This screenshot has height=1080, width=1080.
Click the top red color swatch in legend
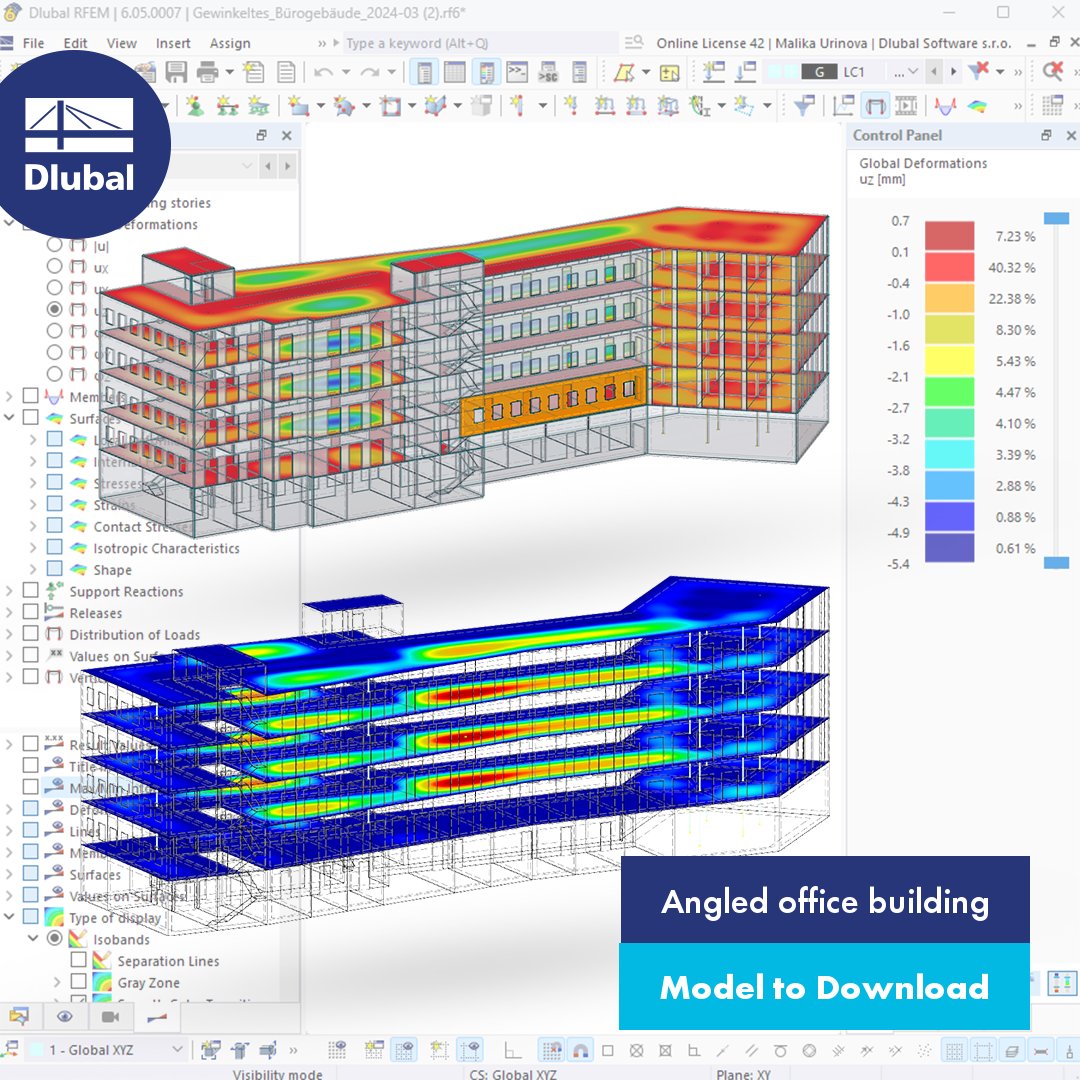click(949, 236)
